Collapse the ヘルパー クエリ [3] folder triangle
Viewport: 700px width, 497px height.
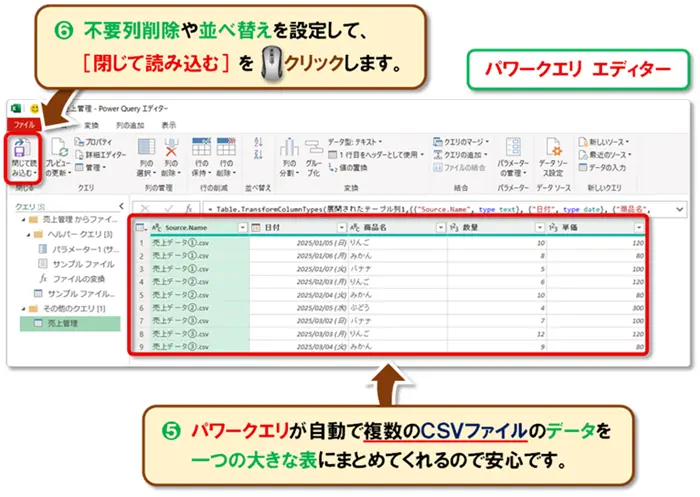coord(28,234)
